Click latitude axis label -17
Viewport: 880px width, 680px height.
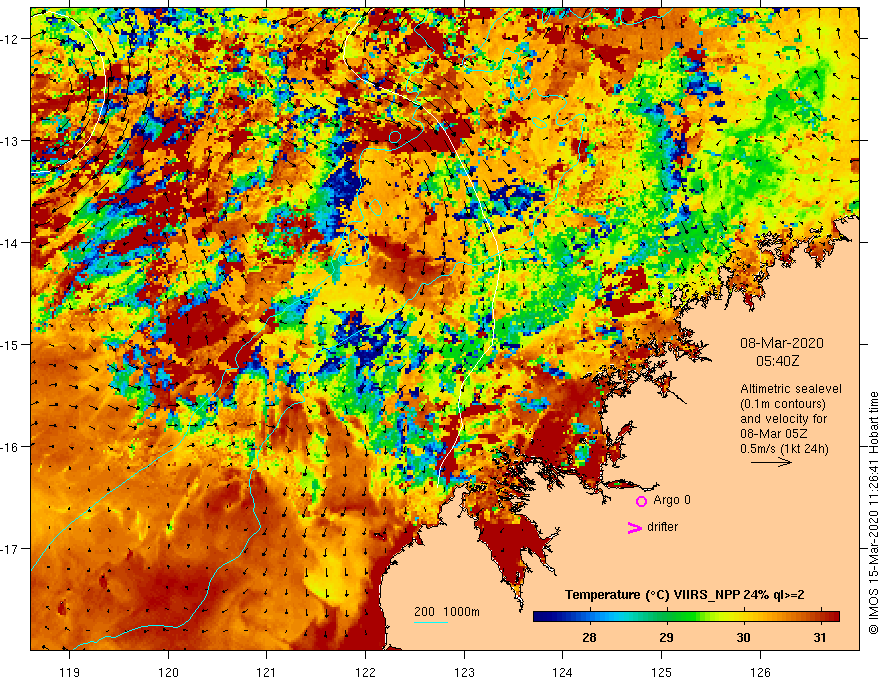coord(10,549)
